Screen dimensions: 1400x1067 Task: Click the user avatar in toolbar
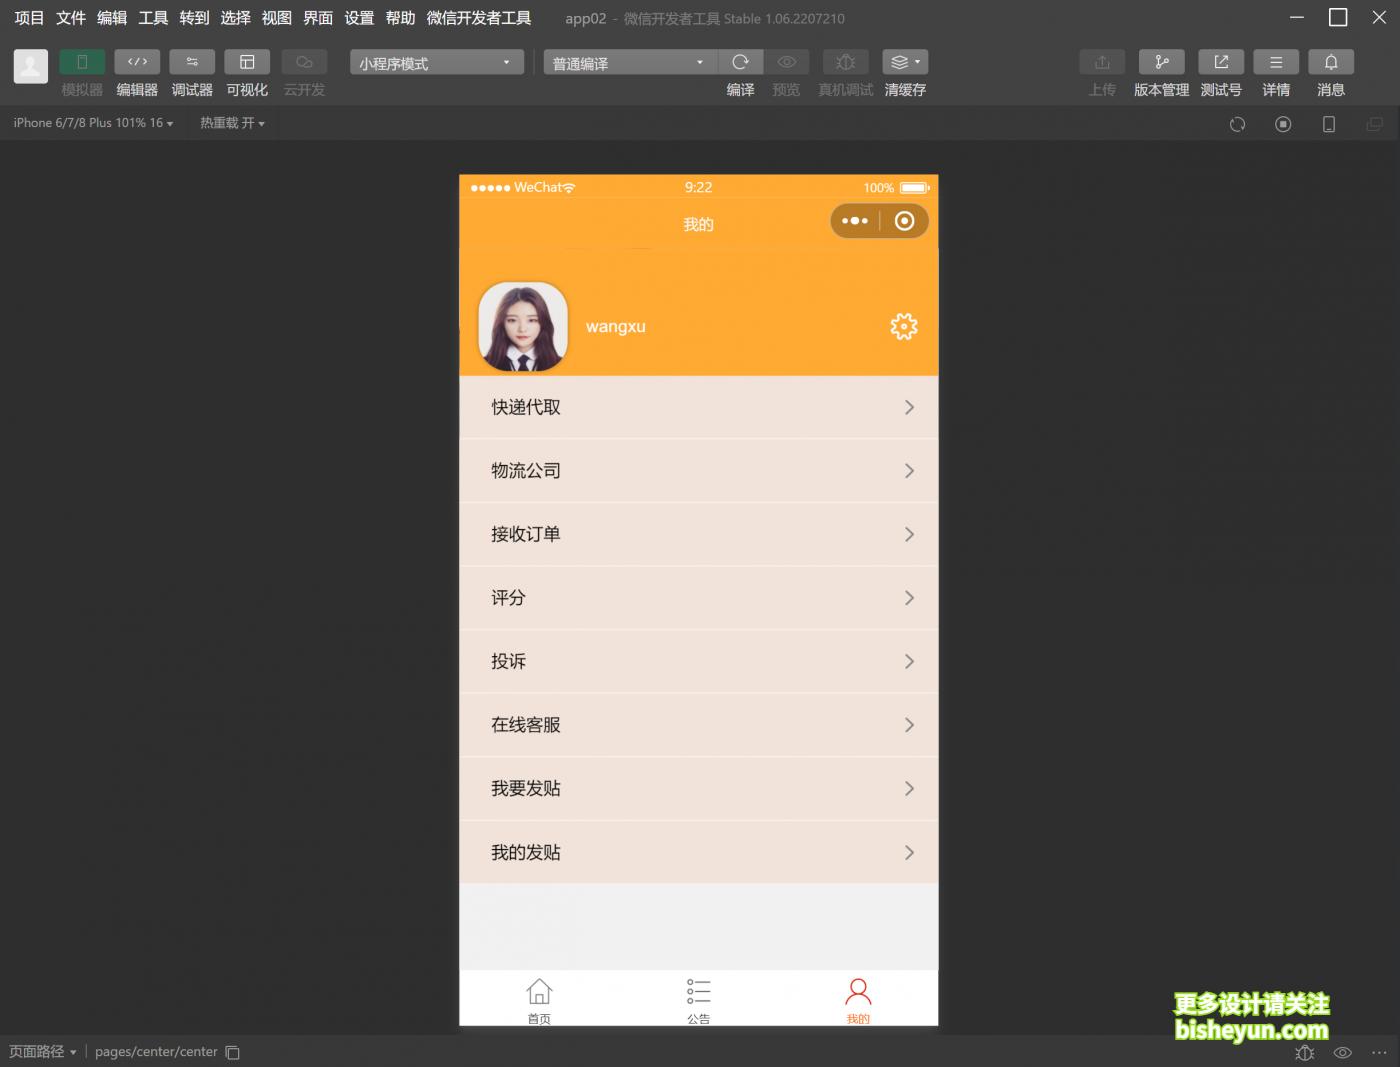(31, 67)
